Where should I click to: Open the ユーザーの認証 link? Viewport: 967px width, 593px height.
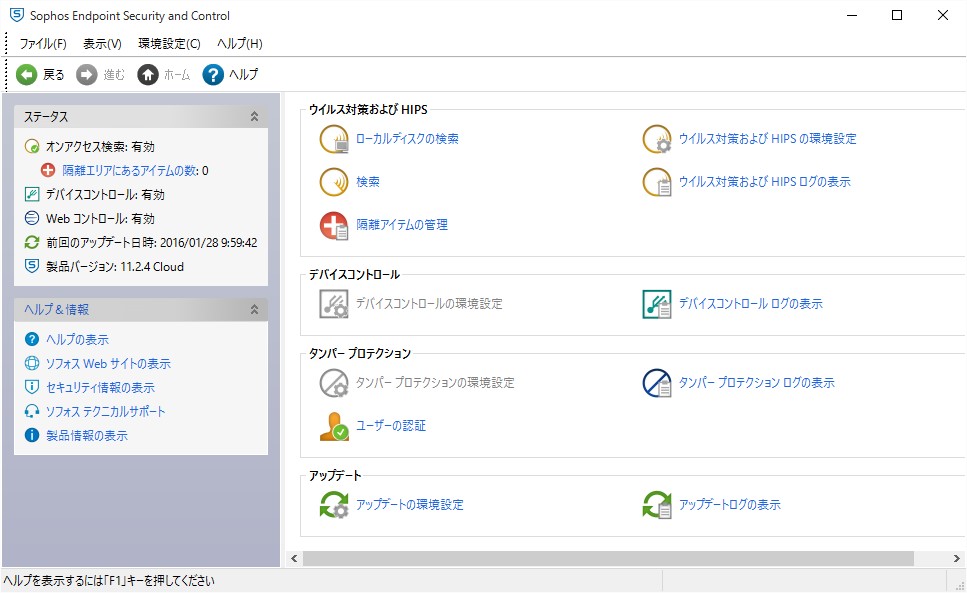pos(390,426)
